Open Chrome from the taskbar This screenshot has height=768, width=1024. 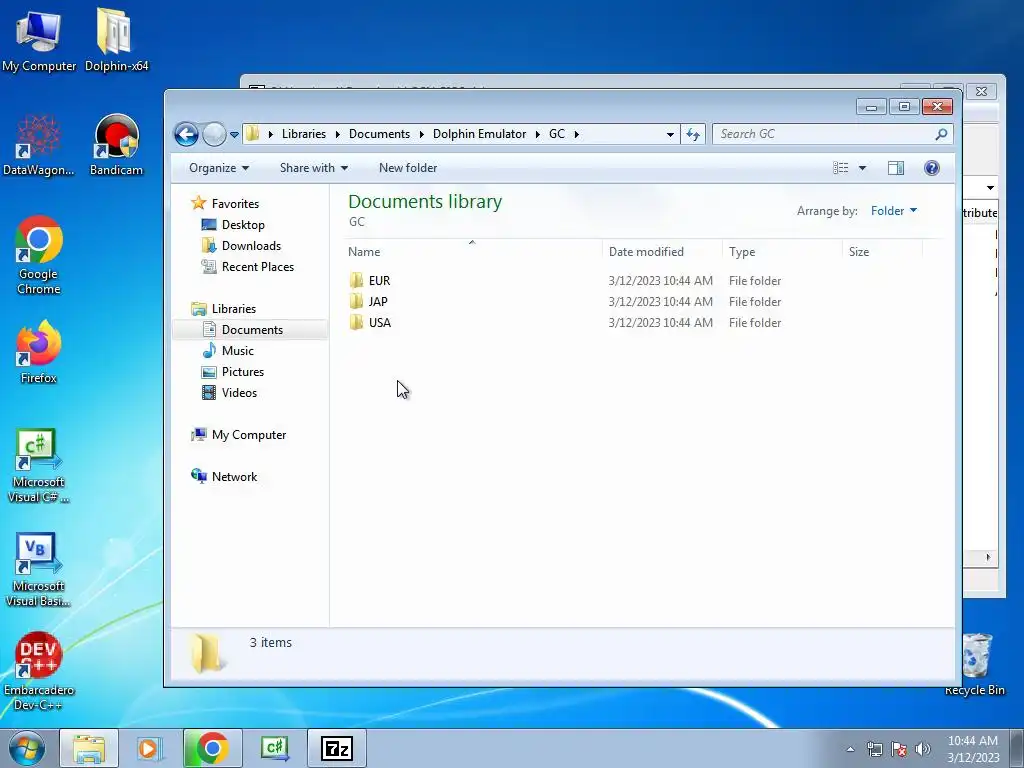(212, 748)
